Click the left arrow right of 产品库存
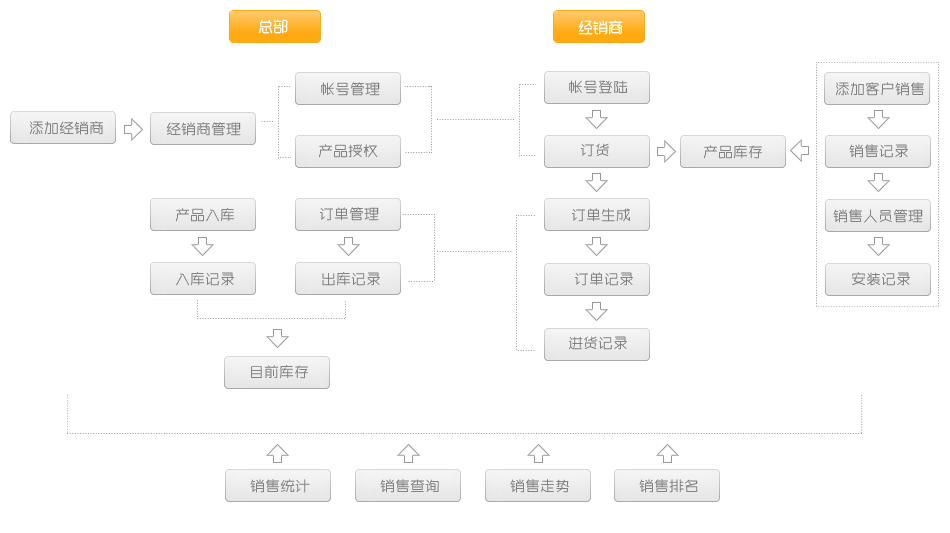 pyautogui.click(x=800, y=151)
